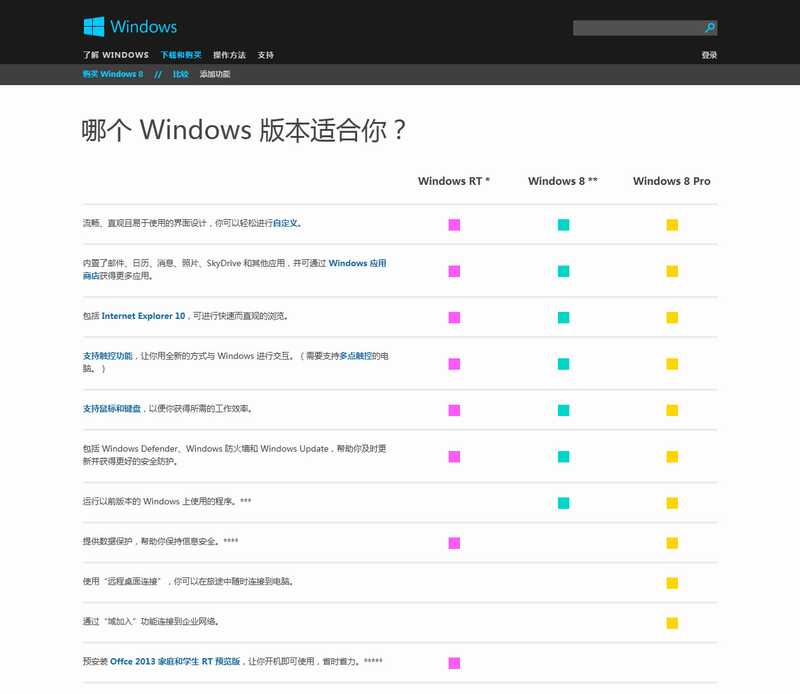The height and width of the screenshot is (695, 800).
Task: Click the Windows logo in the header
Action: [x=130, y=27]
